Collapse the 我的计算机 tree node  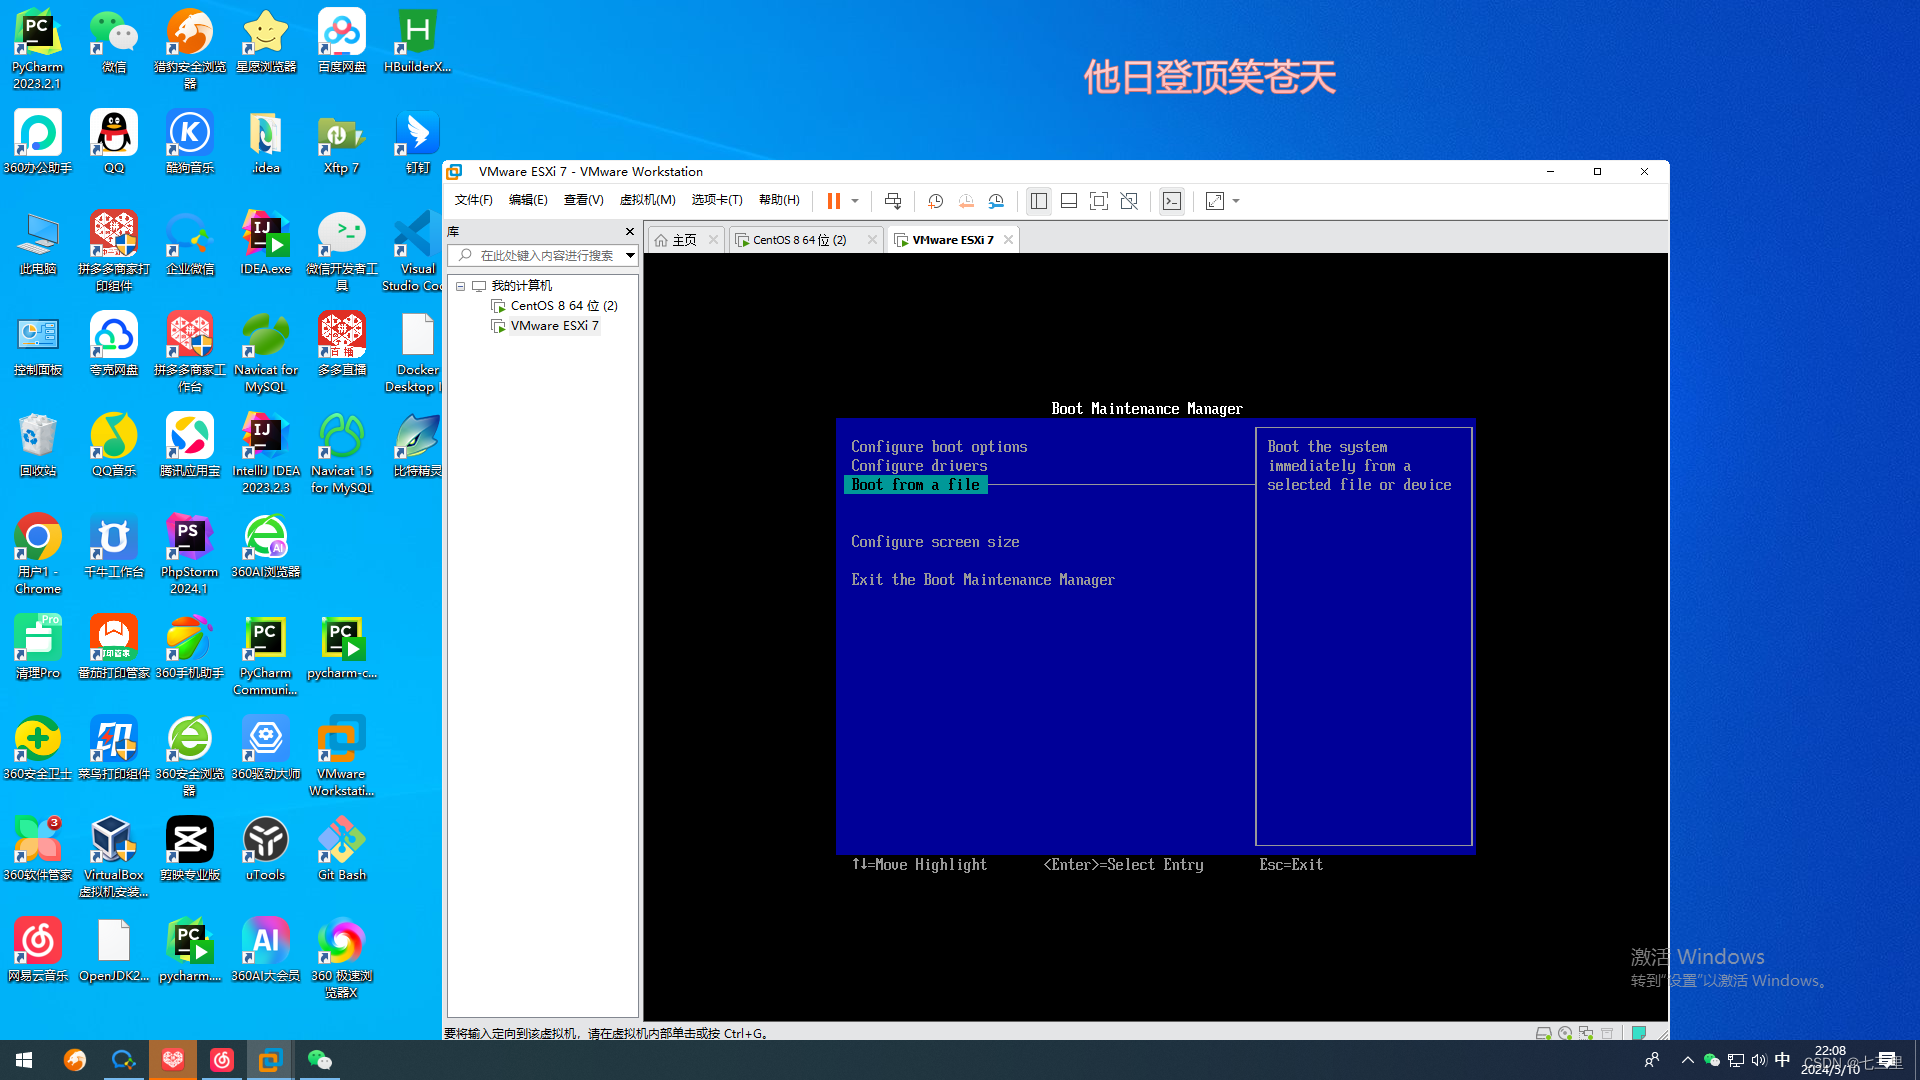click(460, 286)
